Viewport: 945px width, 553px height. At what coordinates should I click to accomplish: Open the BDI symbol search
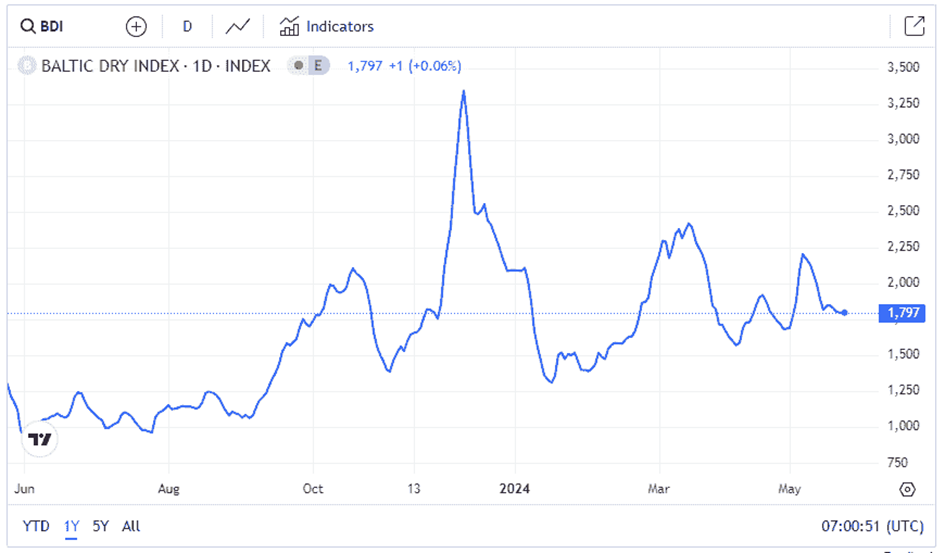click(x=42, y=27)
